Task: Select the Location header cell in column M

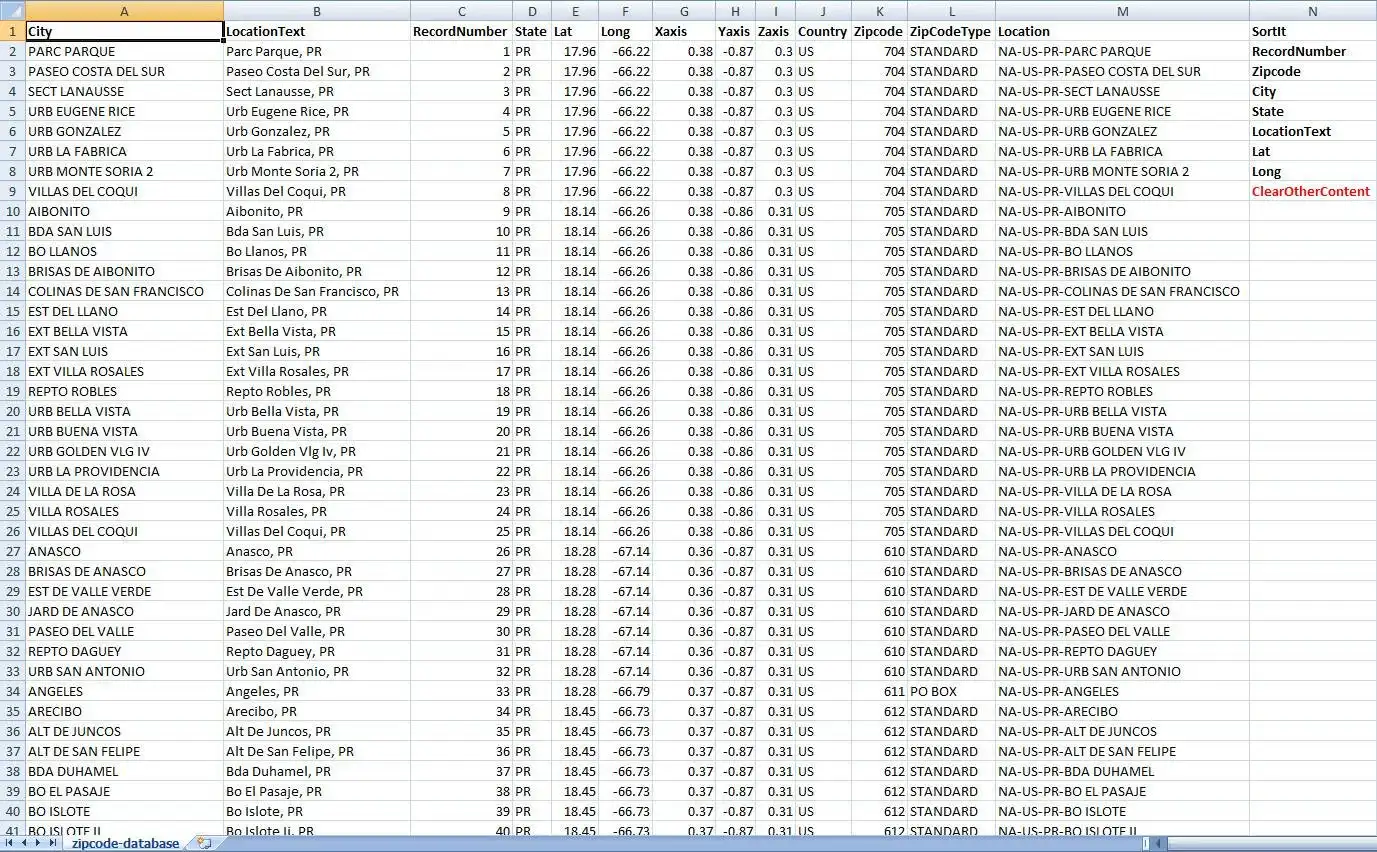Action: (1122, 32)
